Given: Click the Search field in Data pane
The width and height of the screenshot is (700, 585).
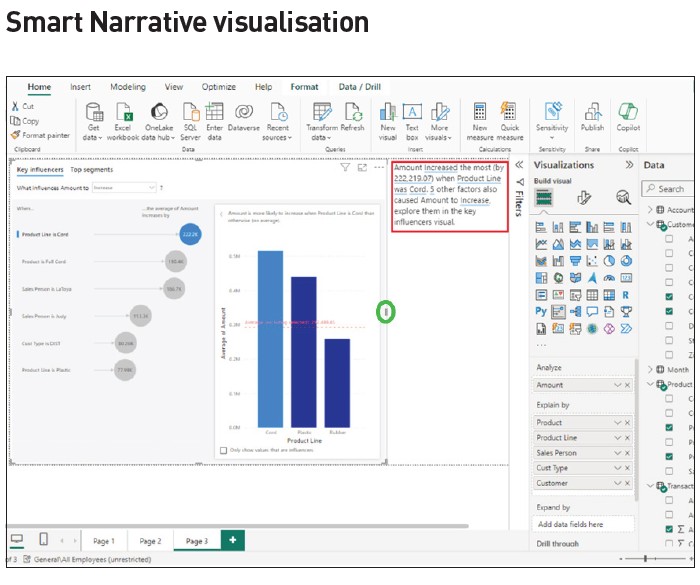Looking at the screenshot, I should coord(672,188).
